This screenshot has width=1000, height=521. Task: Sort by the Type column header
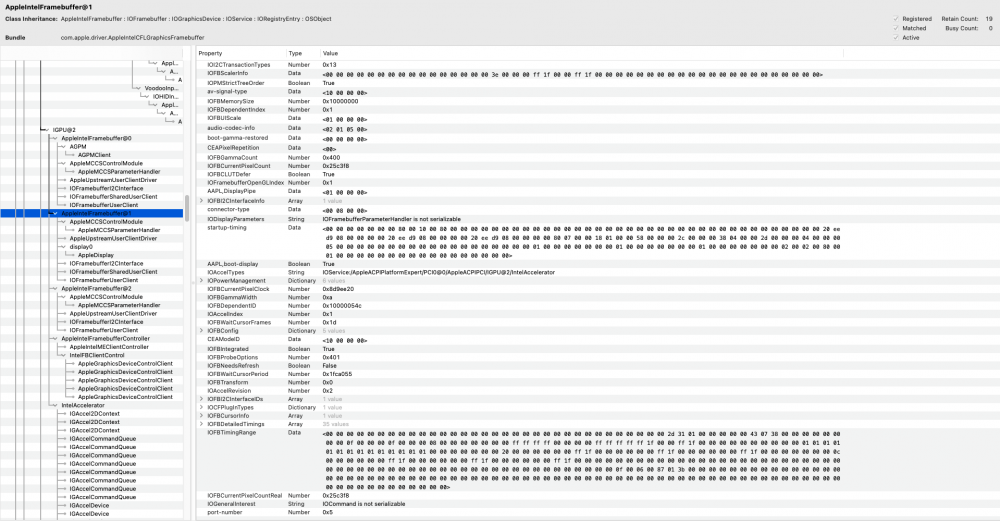[x=302, y=54]
